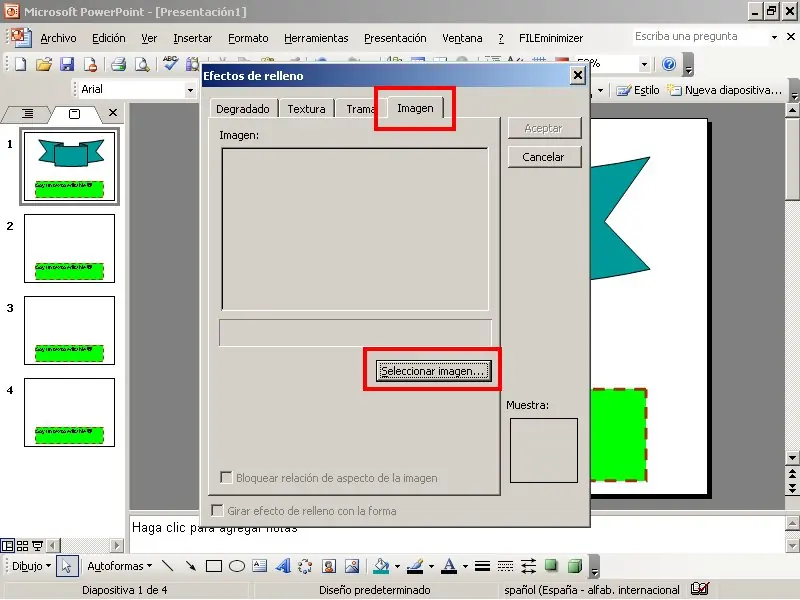Open Line Style options
This screenshot has width=800, height=600.
pos(482,566)
